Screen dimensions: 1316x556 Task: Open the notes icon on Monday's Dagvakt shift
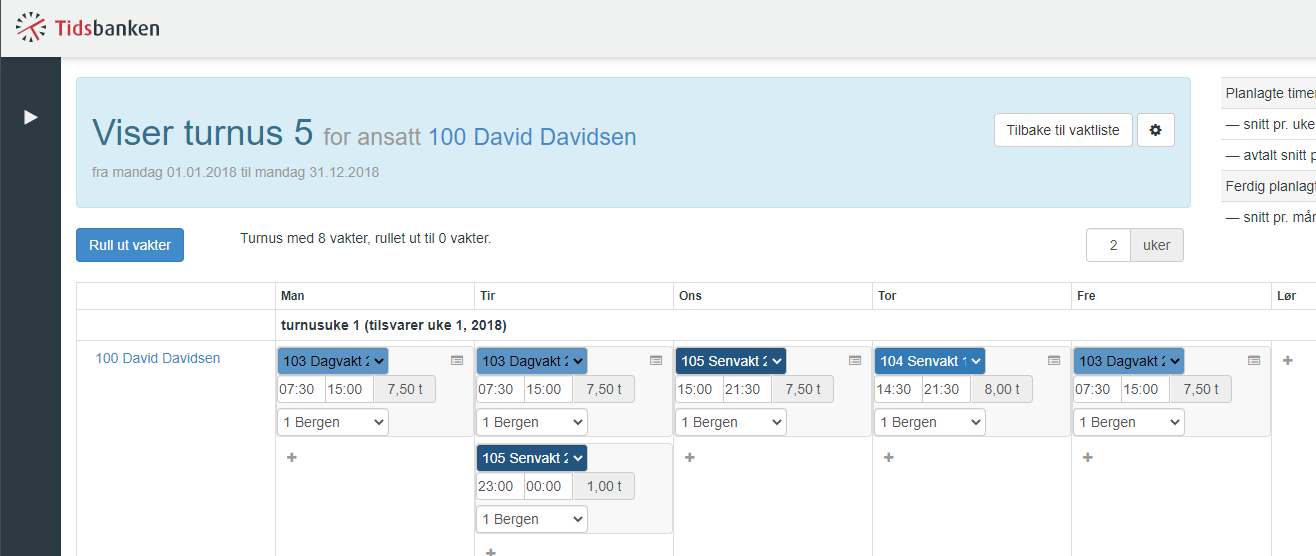point(457,360)
